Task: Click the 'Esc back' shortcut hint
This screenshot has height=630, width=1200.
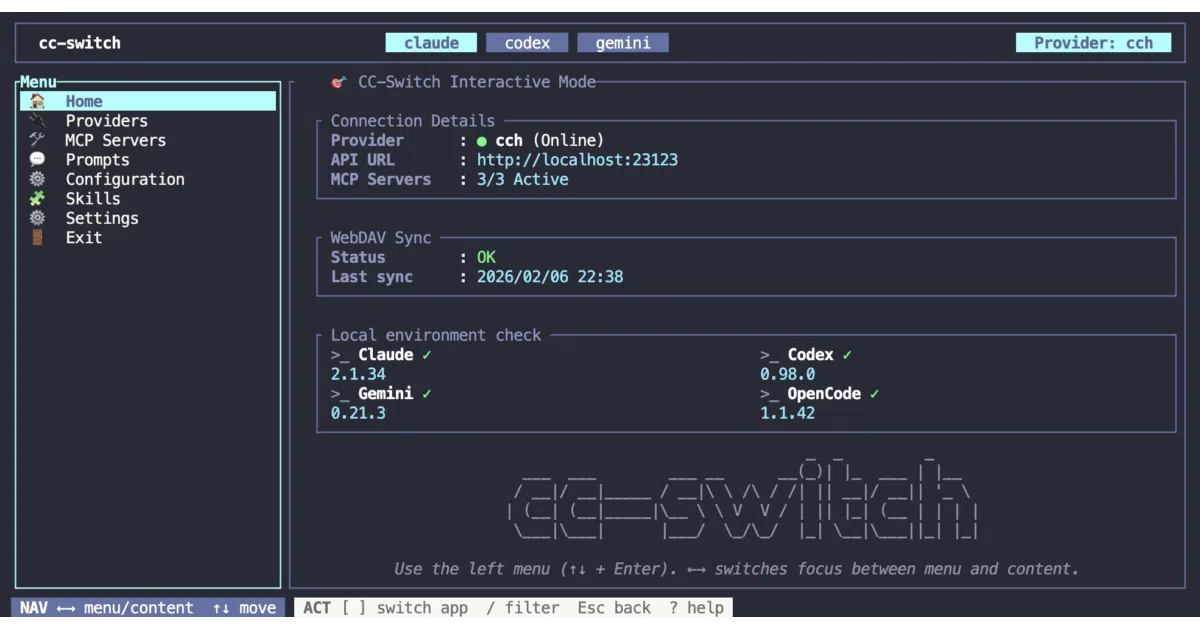Action: 613,608
